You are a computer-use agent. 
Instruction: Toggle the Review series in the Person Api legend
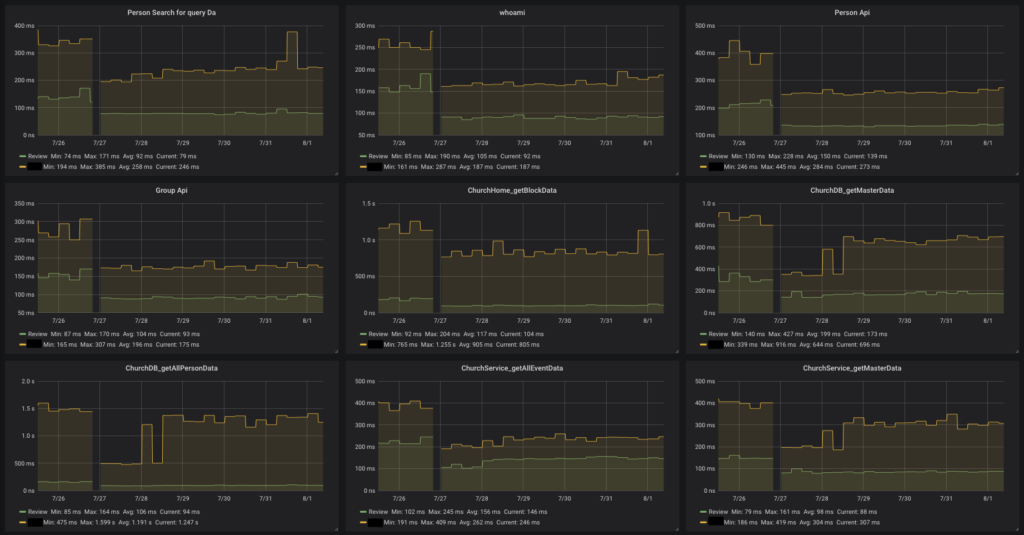tap(718, 156)
